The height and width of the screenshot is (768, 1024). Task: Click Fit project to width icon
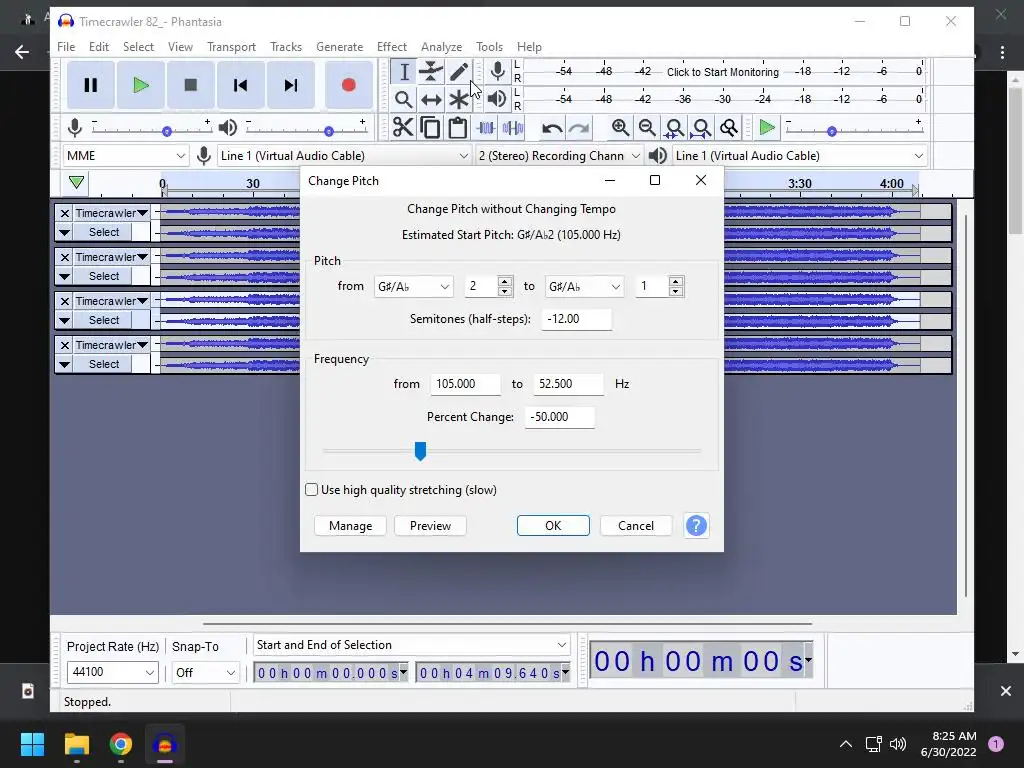tap(701, 127)
